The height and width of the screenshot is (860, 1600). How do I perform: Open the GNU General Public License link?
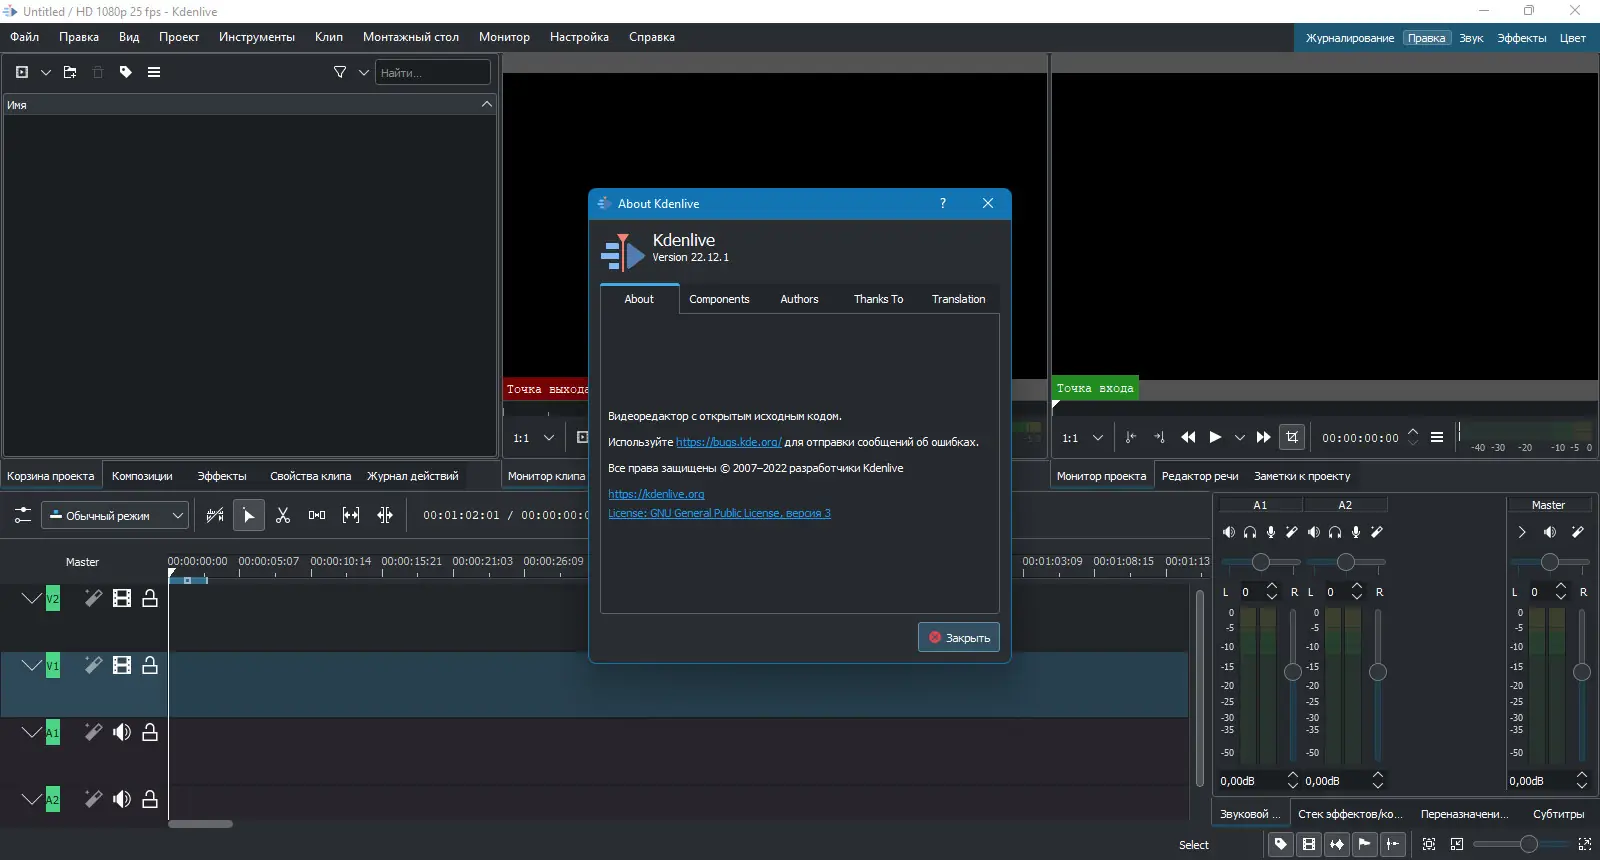coord(719,513)
